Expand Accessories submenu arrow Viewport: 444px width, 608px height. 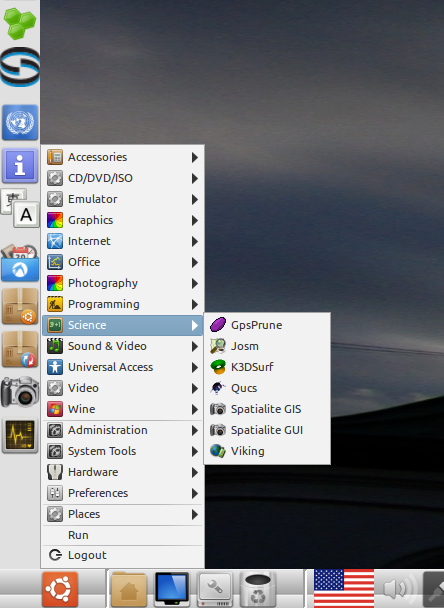pos(195,157)
